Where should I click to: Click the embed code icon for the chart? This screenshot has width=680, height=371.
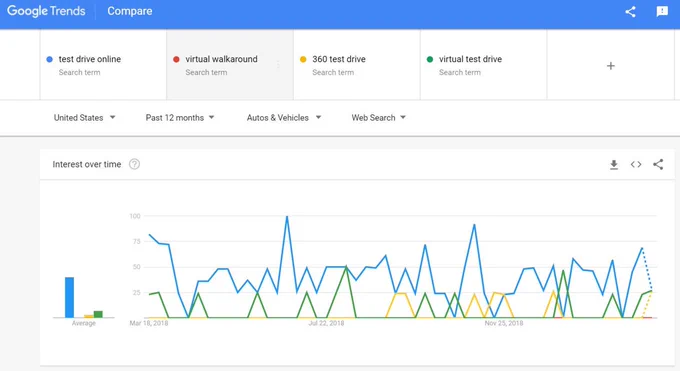click(x=636, y=164)
